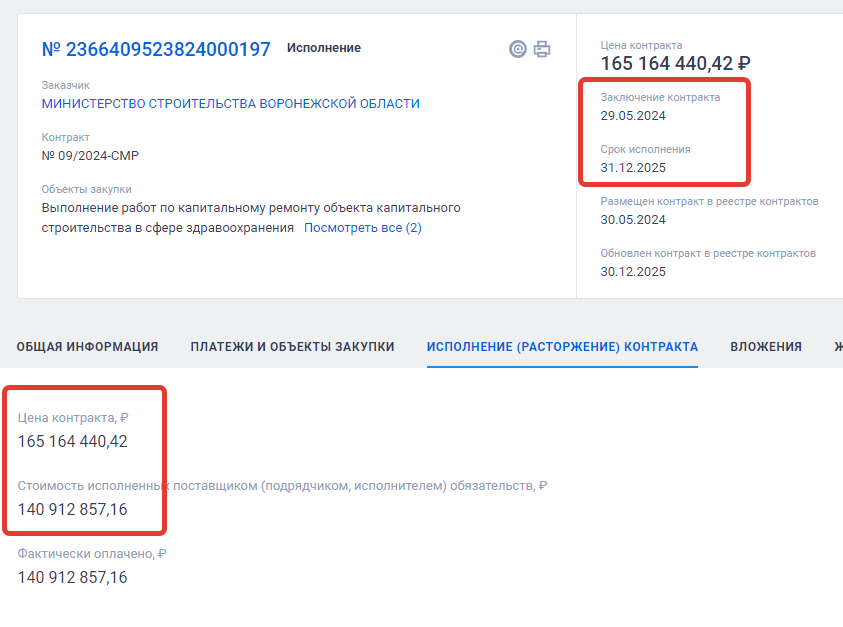Viewport: 843px width, 627px height.
Task: Click the @ email subscription icon
Action: click(517, 49)
